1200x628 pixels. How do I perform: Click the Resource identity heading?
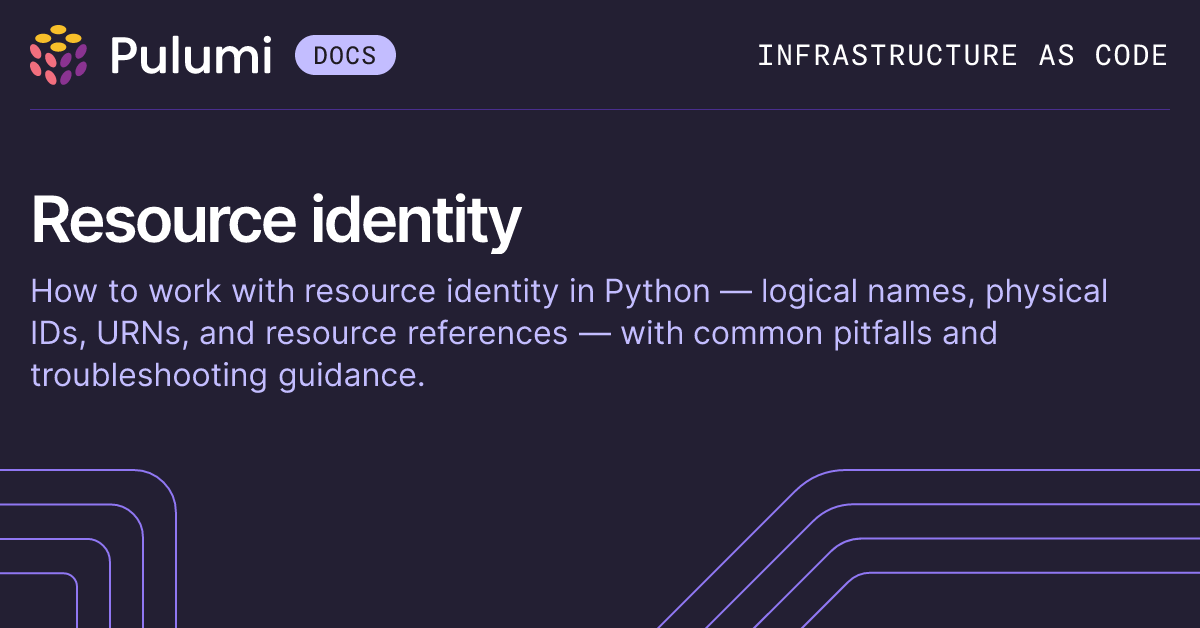(276, 220)
